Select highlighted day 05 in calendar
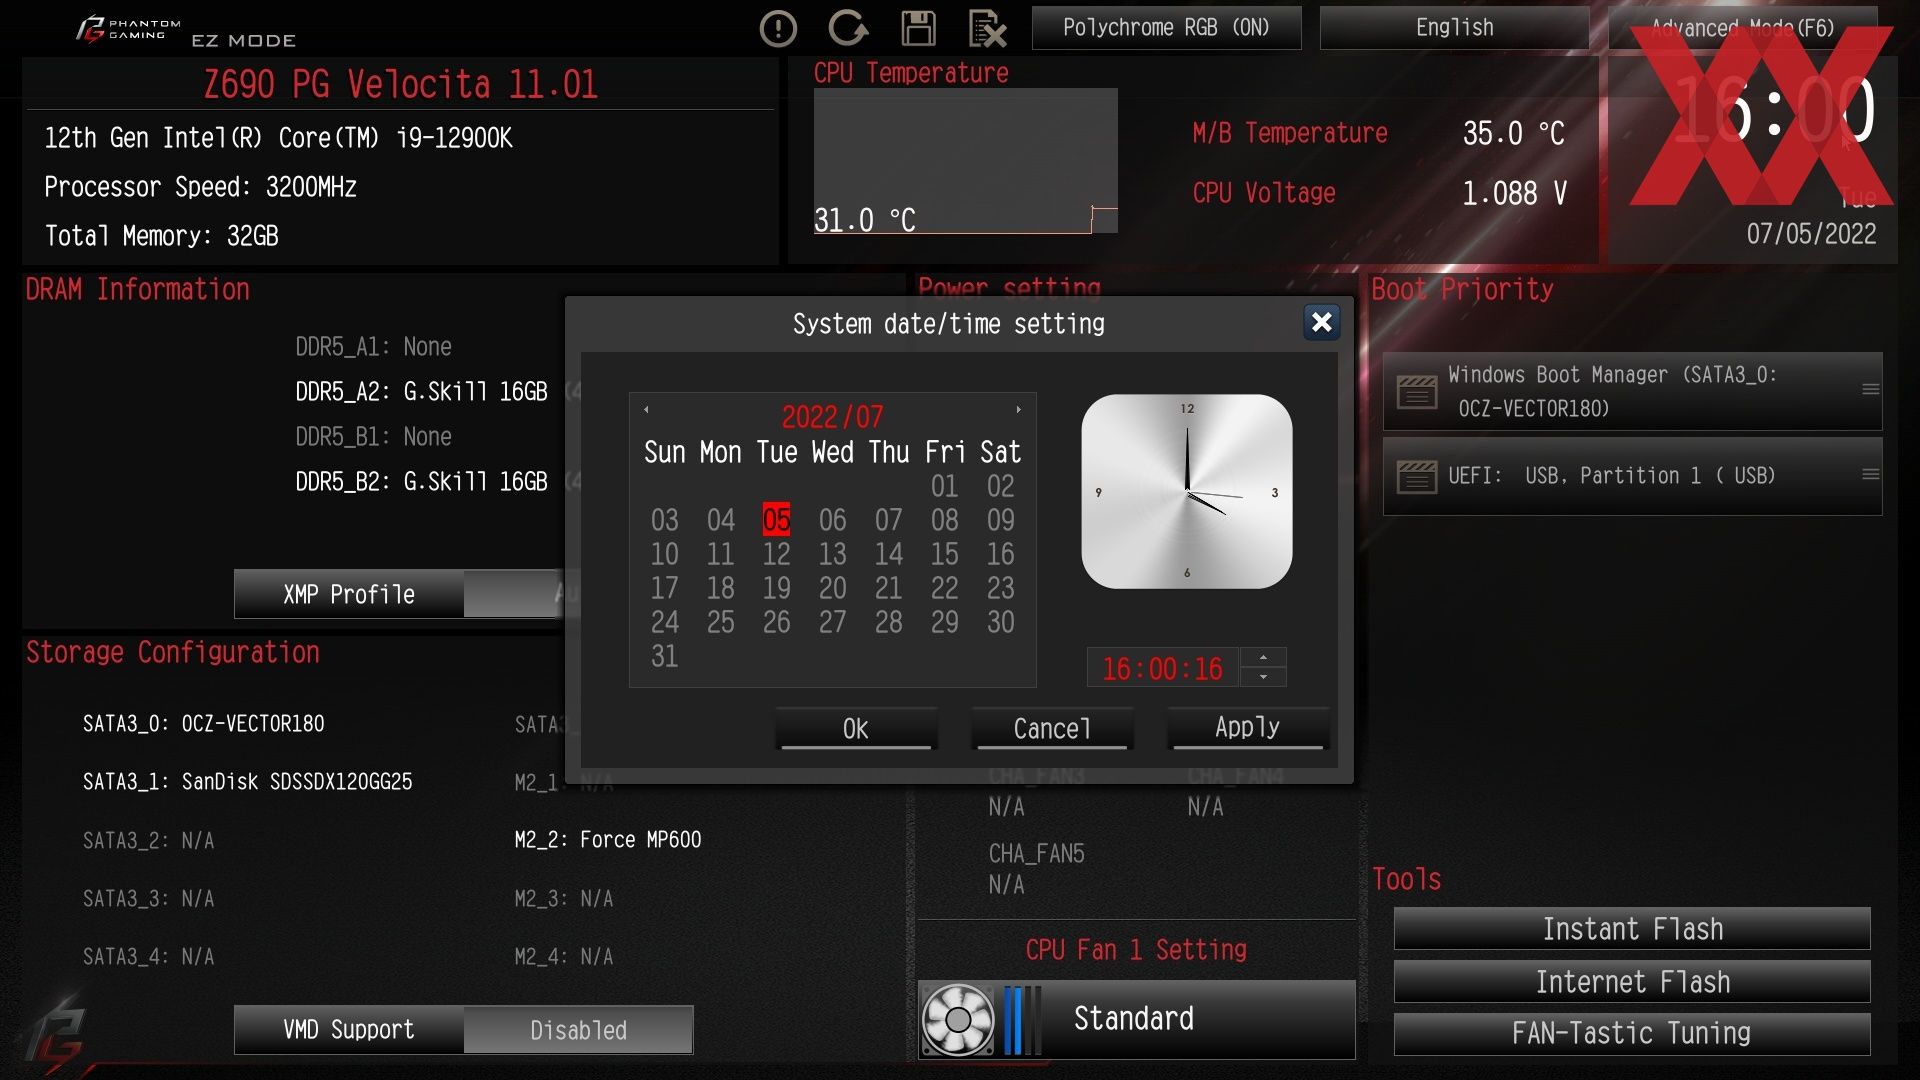Viewport: 1920px width, 1080px height. click(776, 520)
